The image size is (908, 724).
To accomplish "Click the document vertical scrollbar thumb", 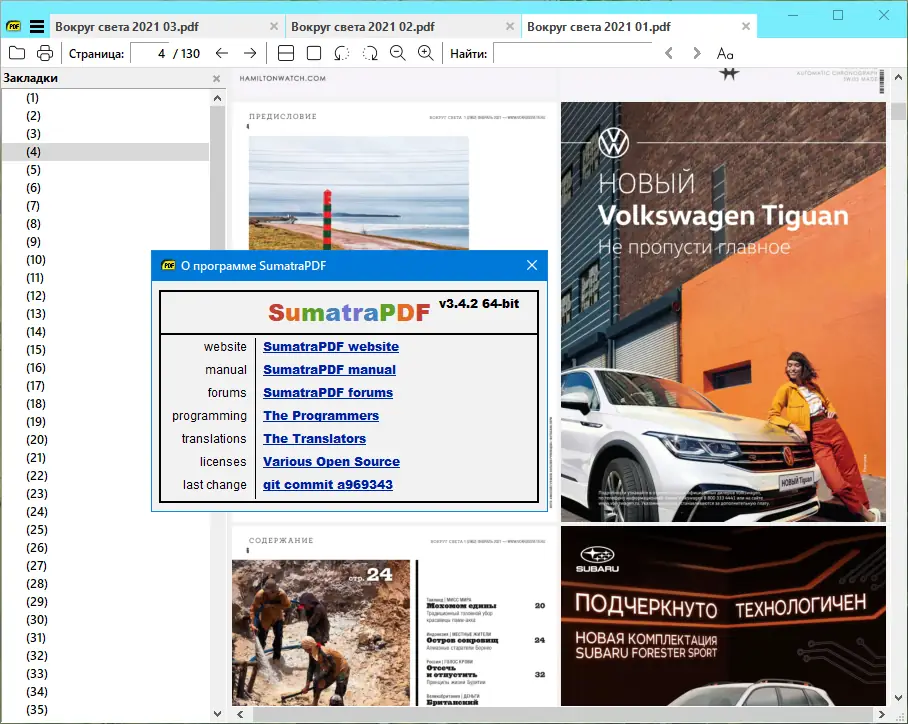I will tap(898, 111).
